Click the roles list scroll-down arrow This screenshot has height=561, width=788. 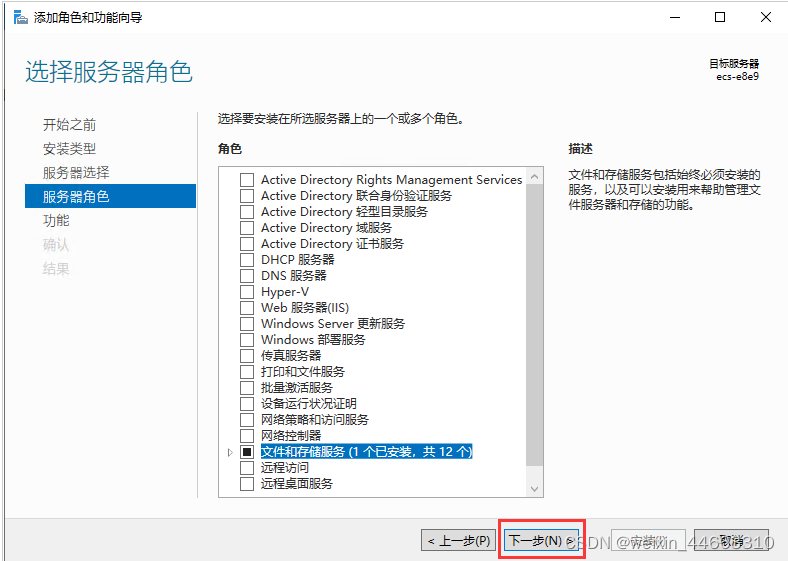tap(534, 488)
